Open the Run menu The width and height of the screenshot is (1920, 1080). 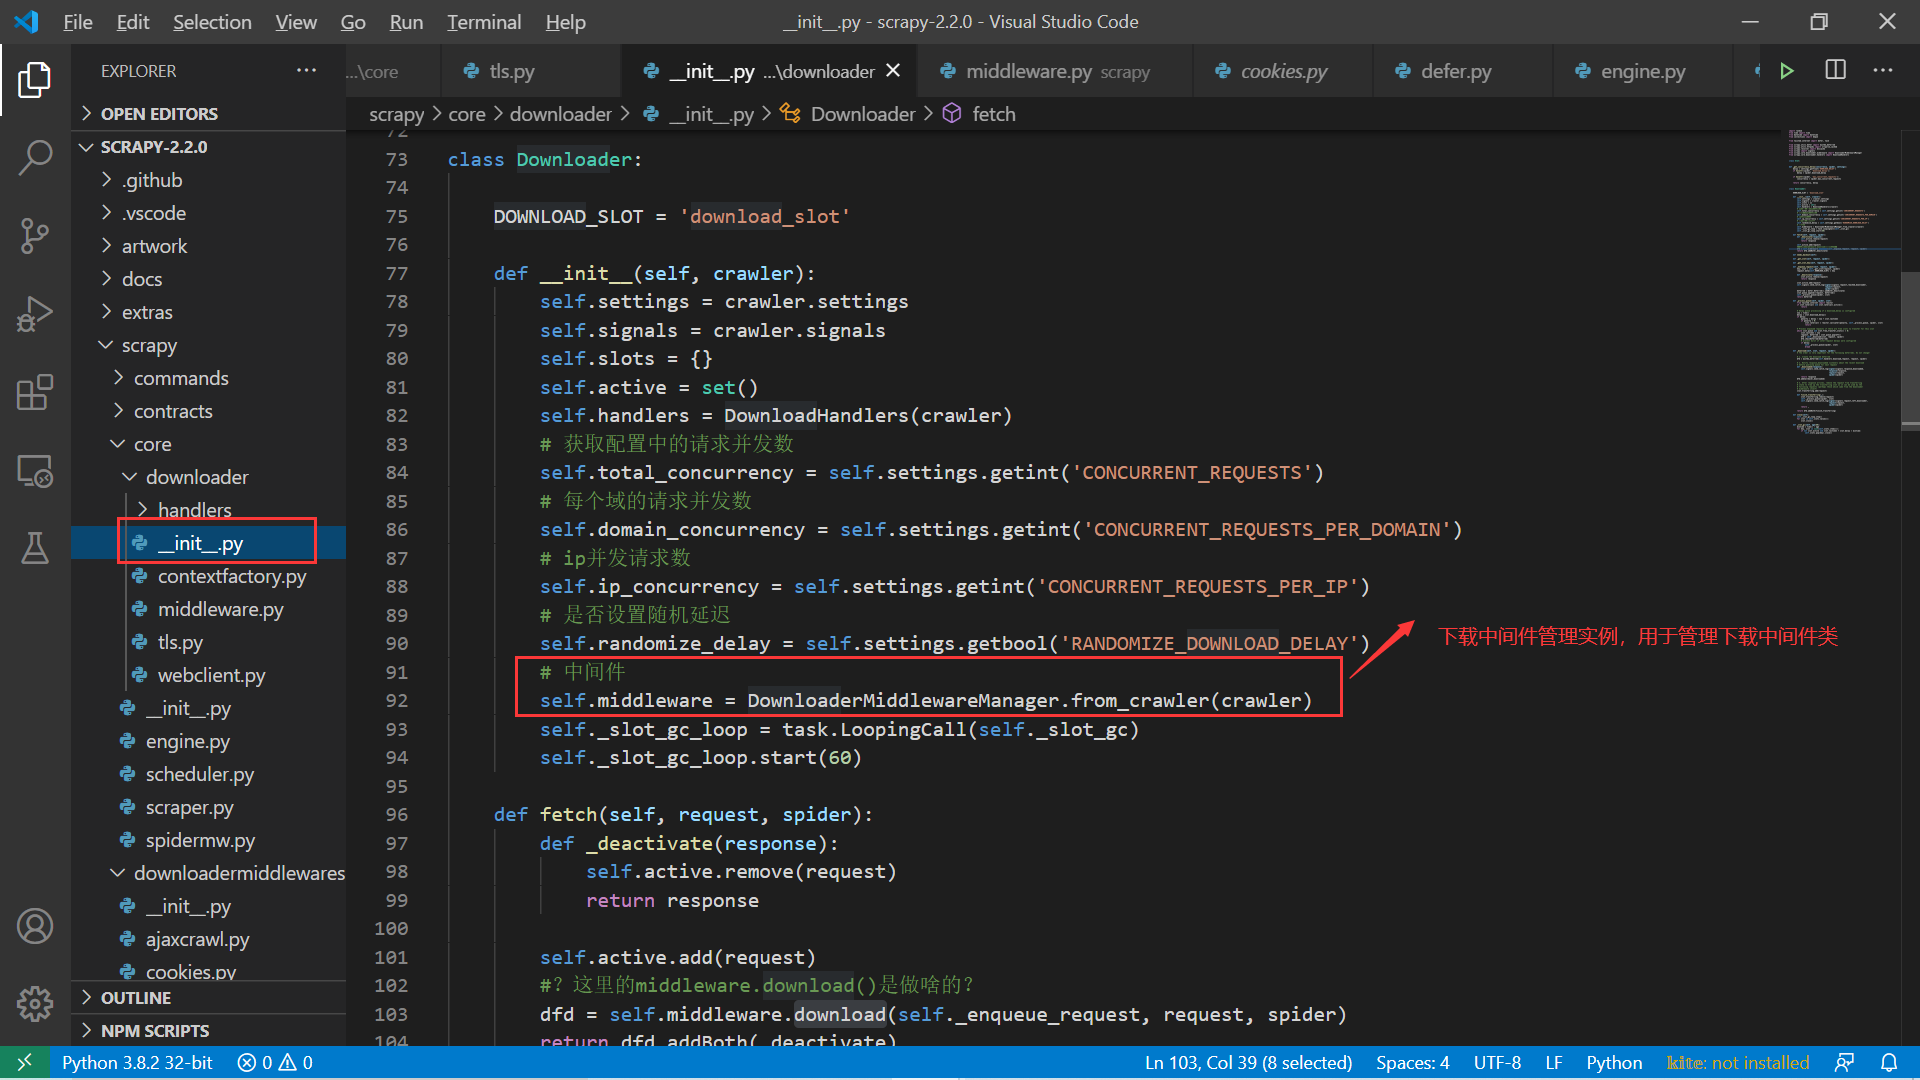(x=406, y=21)
